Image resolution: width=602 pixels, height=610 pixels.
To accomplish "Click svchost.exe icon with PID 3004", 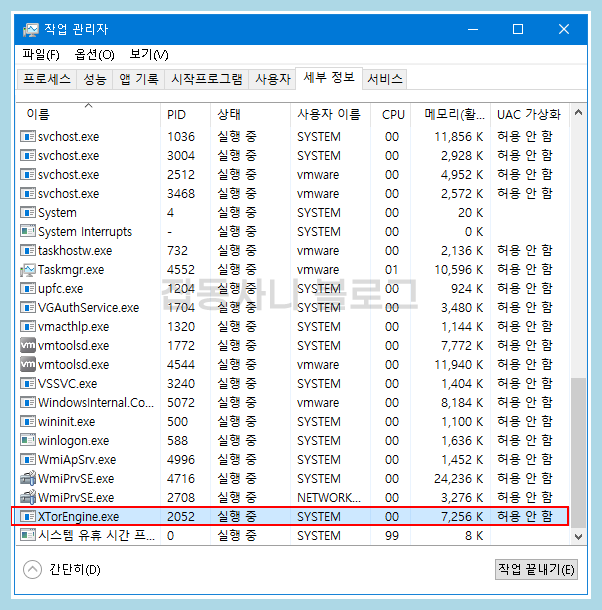I will click(28, 156).
